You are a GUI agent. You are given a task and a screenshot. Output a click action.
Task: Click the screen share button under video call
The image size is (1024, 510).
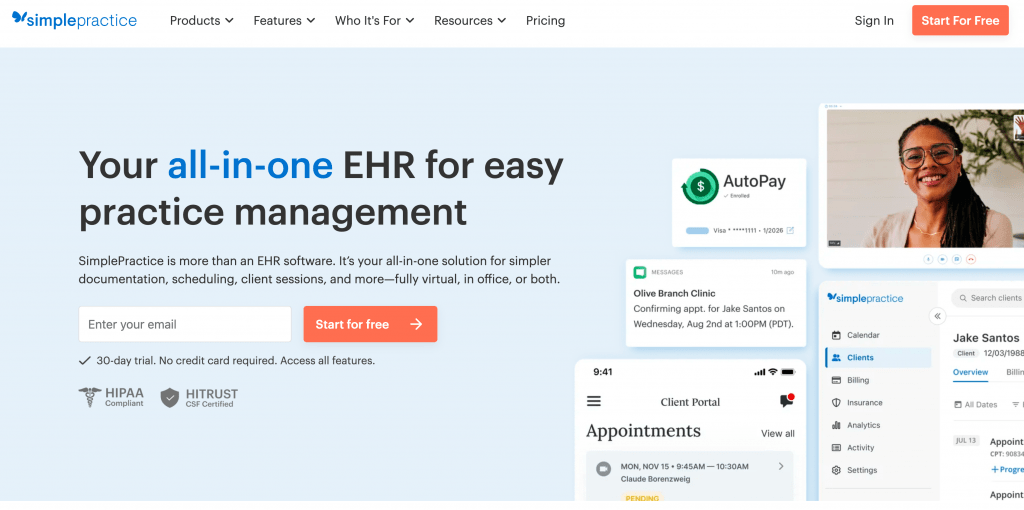(957, 259)
